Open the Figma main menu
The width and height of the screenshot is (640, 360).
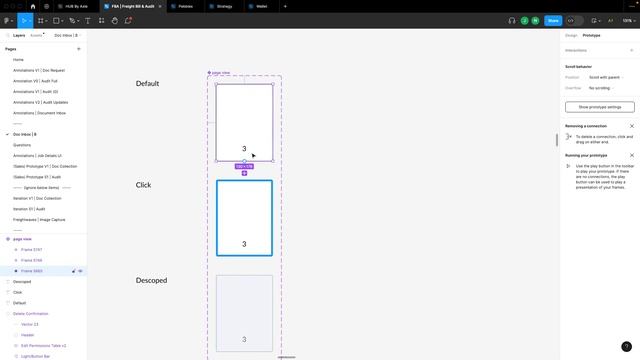(7, 20)
